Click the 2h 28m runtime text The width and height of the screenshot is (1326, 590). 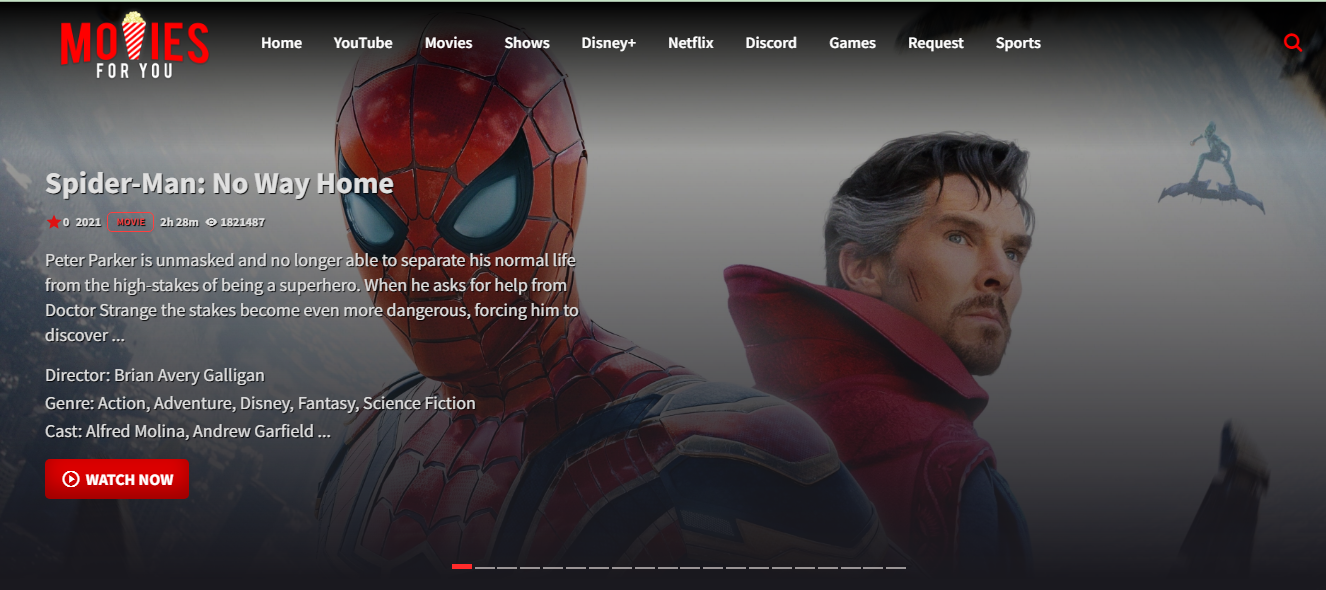point(179,222)
